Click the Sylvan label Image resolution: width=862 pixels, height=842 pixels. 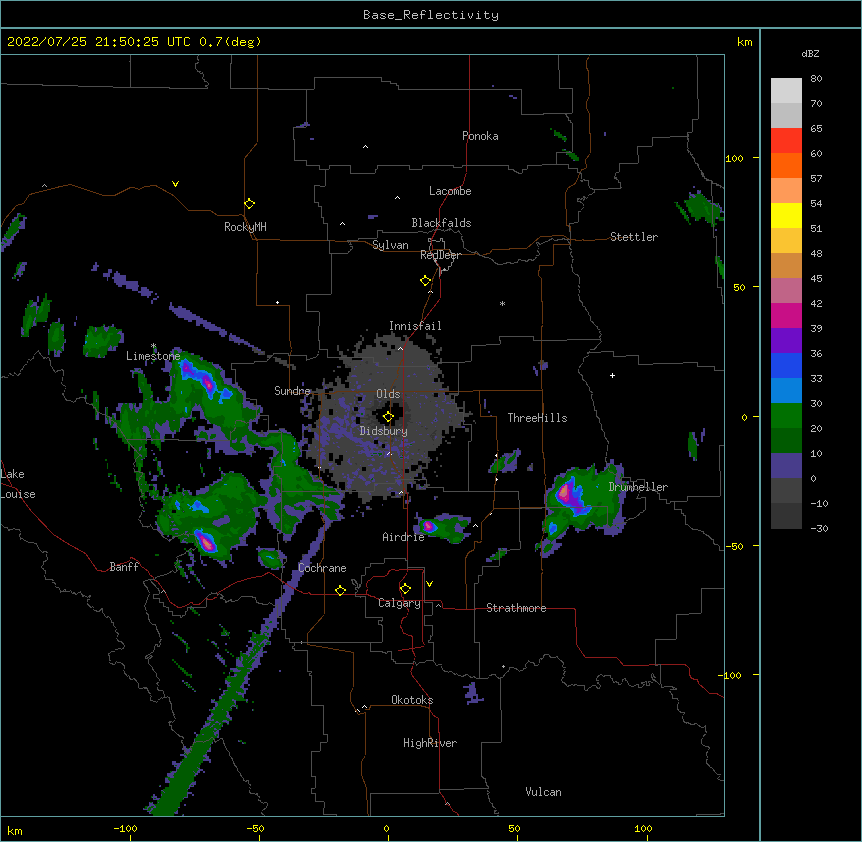point(390,245)
